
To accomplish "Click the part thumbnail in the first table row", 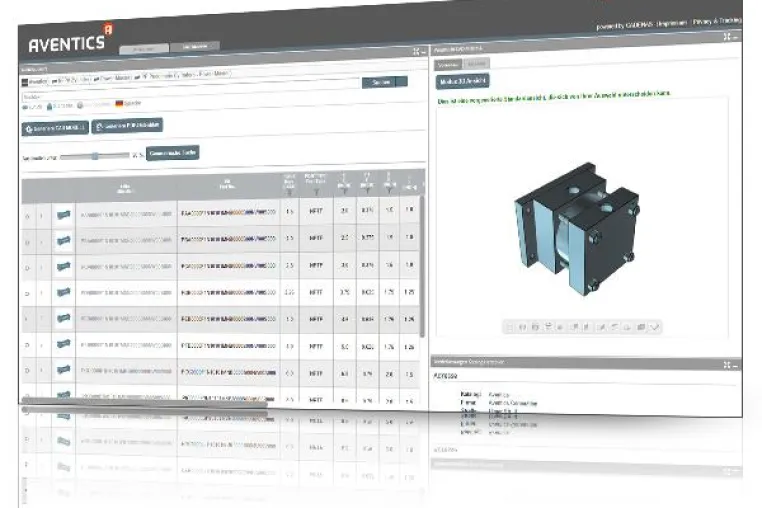I will [64, 214].
